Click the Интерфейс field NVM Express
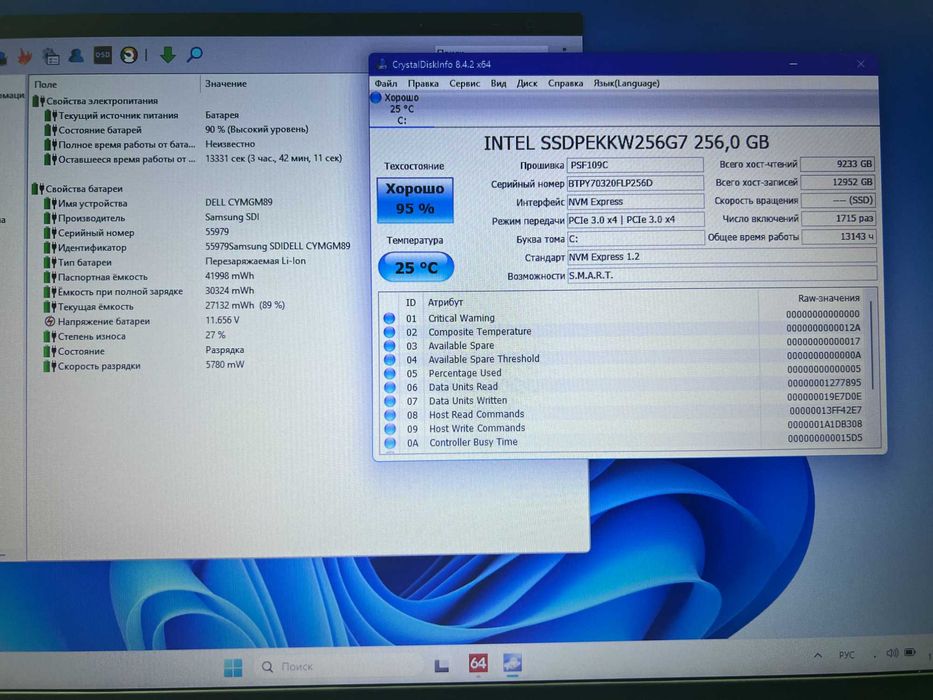The height and width of the screenshot is (700, 933). pos(635,202)
